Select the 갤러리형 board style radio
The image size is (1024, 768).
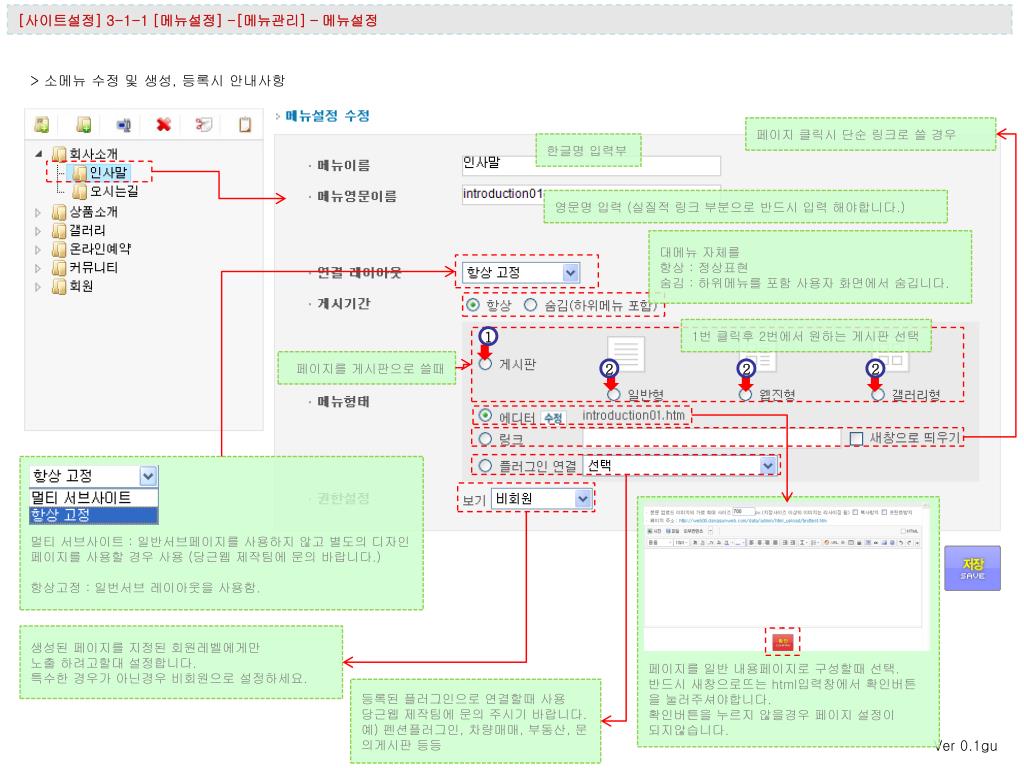click(x=878, y=394)
